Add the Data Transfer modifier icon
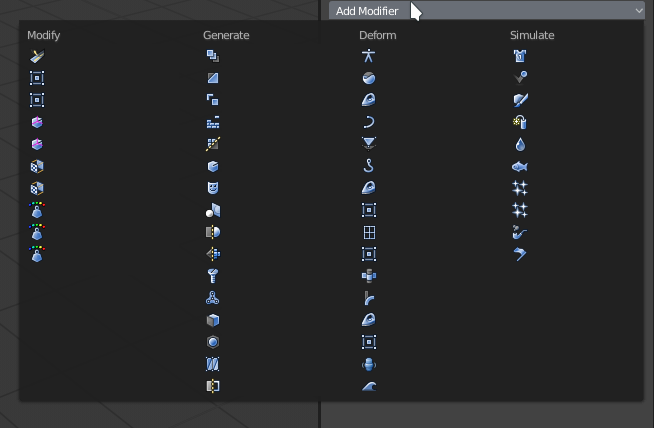Image resolution: width=654 pixels, height=428 pixels. pos(37,56)
